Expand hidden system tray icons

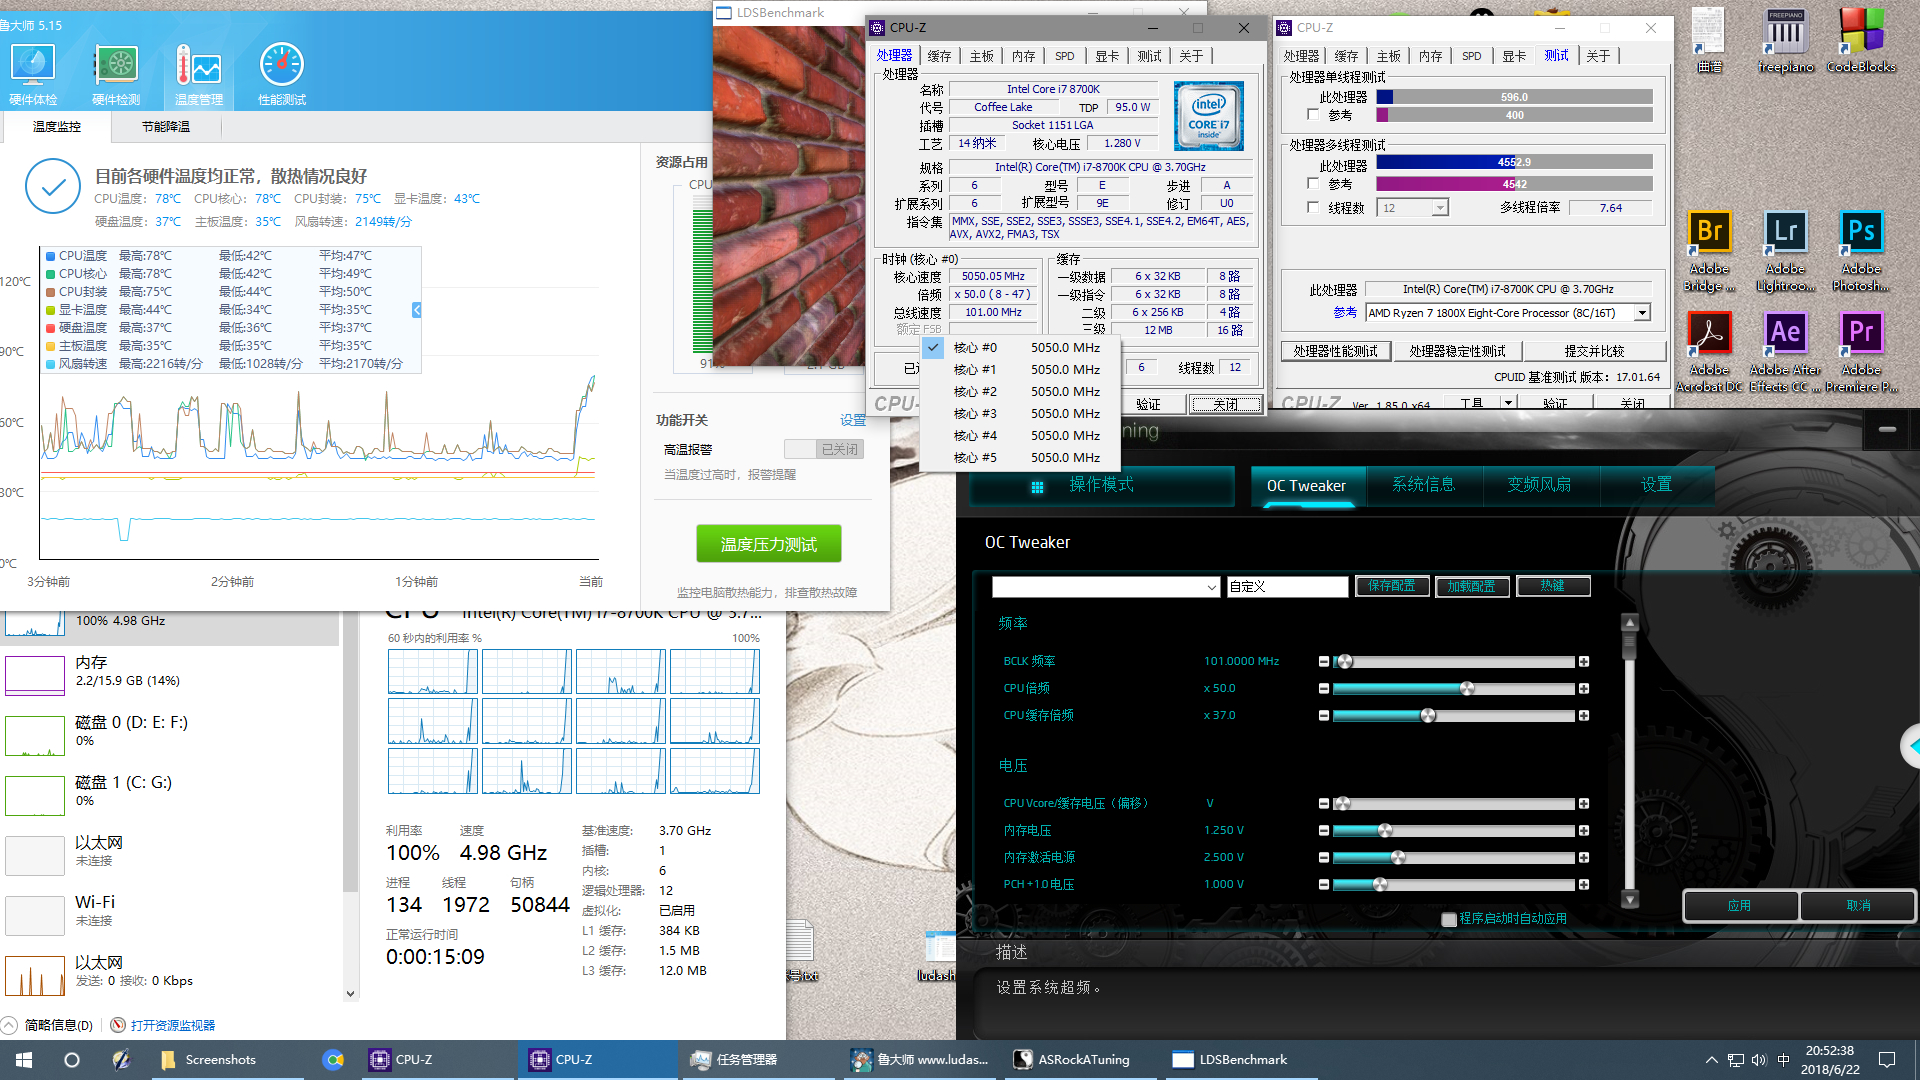coord(1711,1060)
